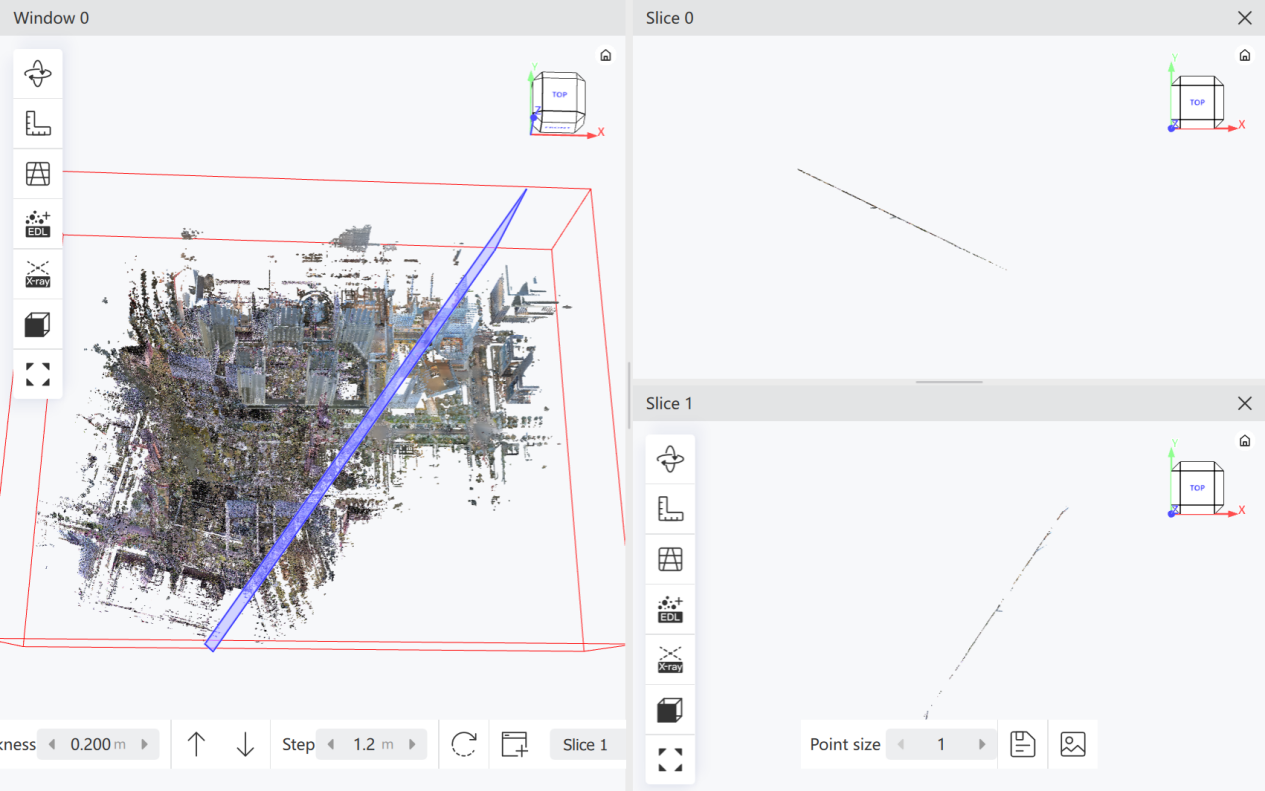Select the orbit rotate tool in Window 0

click(x=38, y=74)
